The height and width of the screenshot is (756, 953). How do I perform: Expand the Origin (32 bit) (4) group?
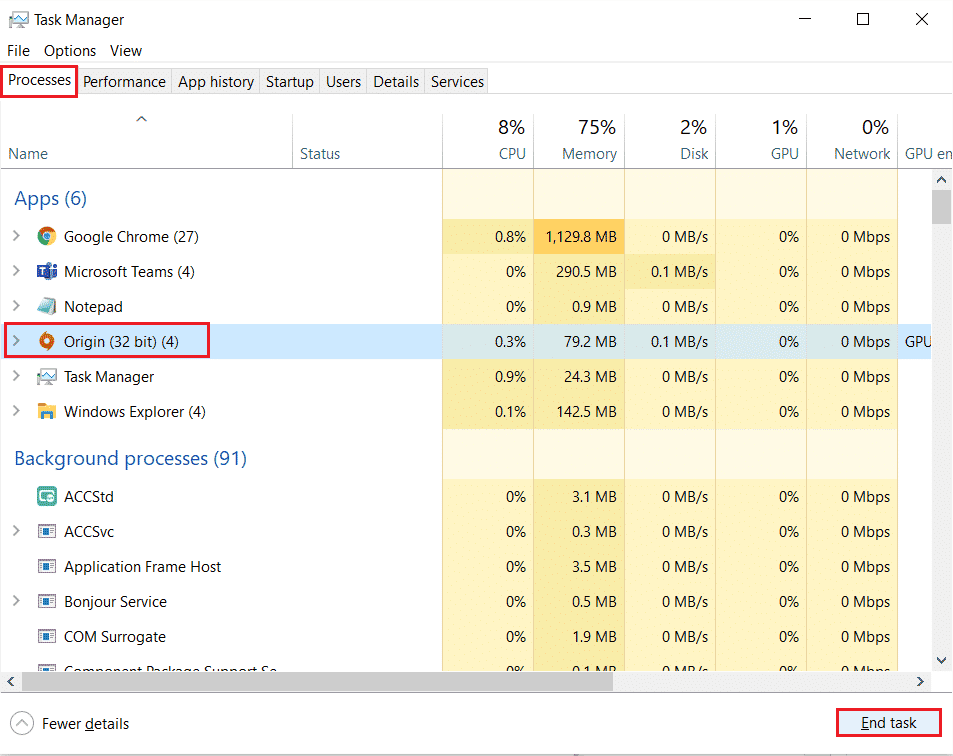click(16, 342)
